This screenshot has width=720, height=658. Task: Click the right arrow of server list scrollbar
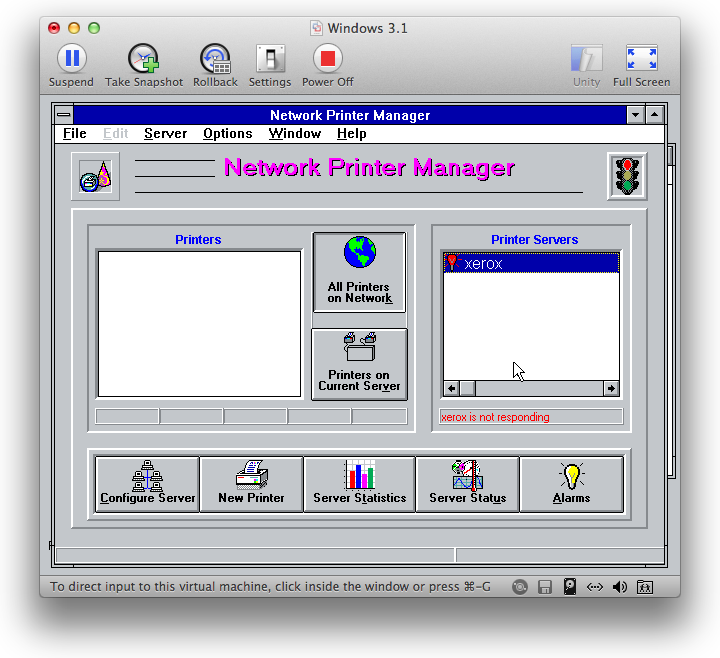click(x=611, y=388)
